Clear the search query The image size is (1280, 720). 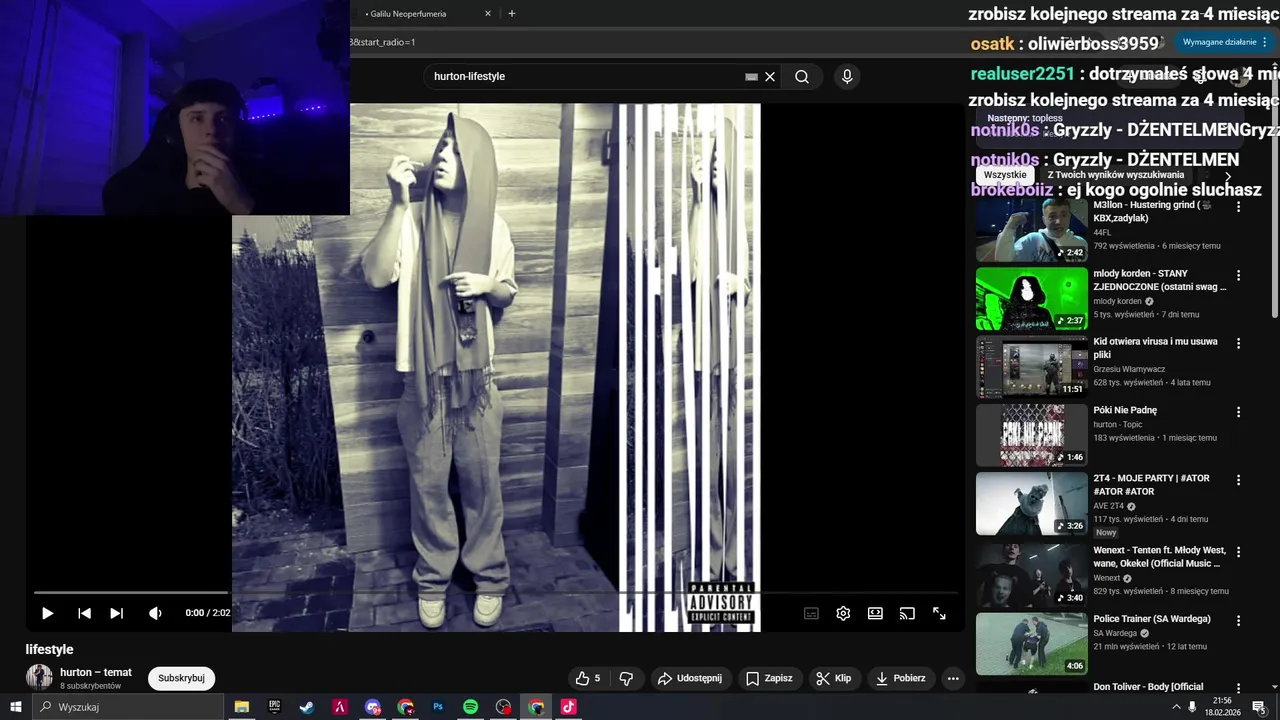pyautogui.click(x=770, y=76)
